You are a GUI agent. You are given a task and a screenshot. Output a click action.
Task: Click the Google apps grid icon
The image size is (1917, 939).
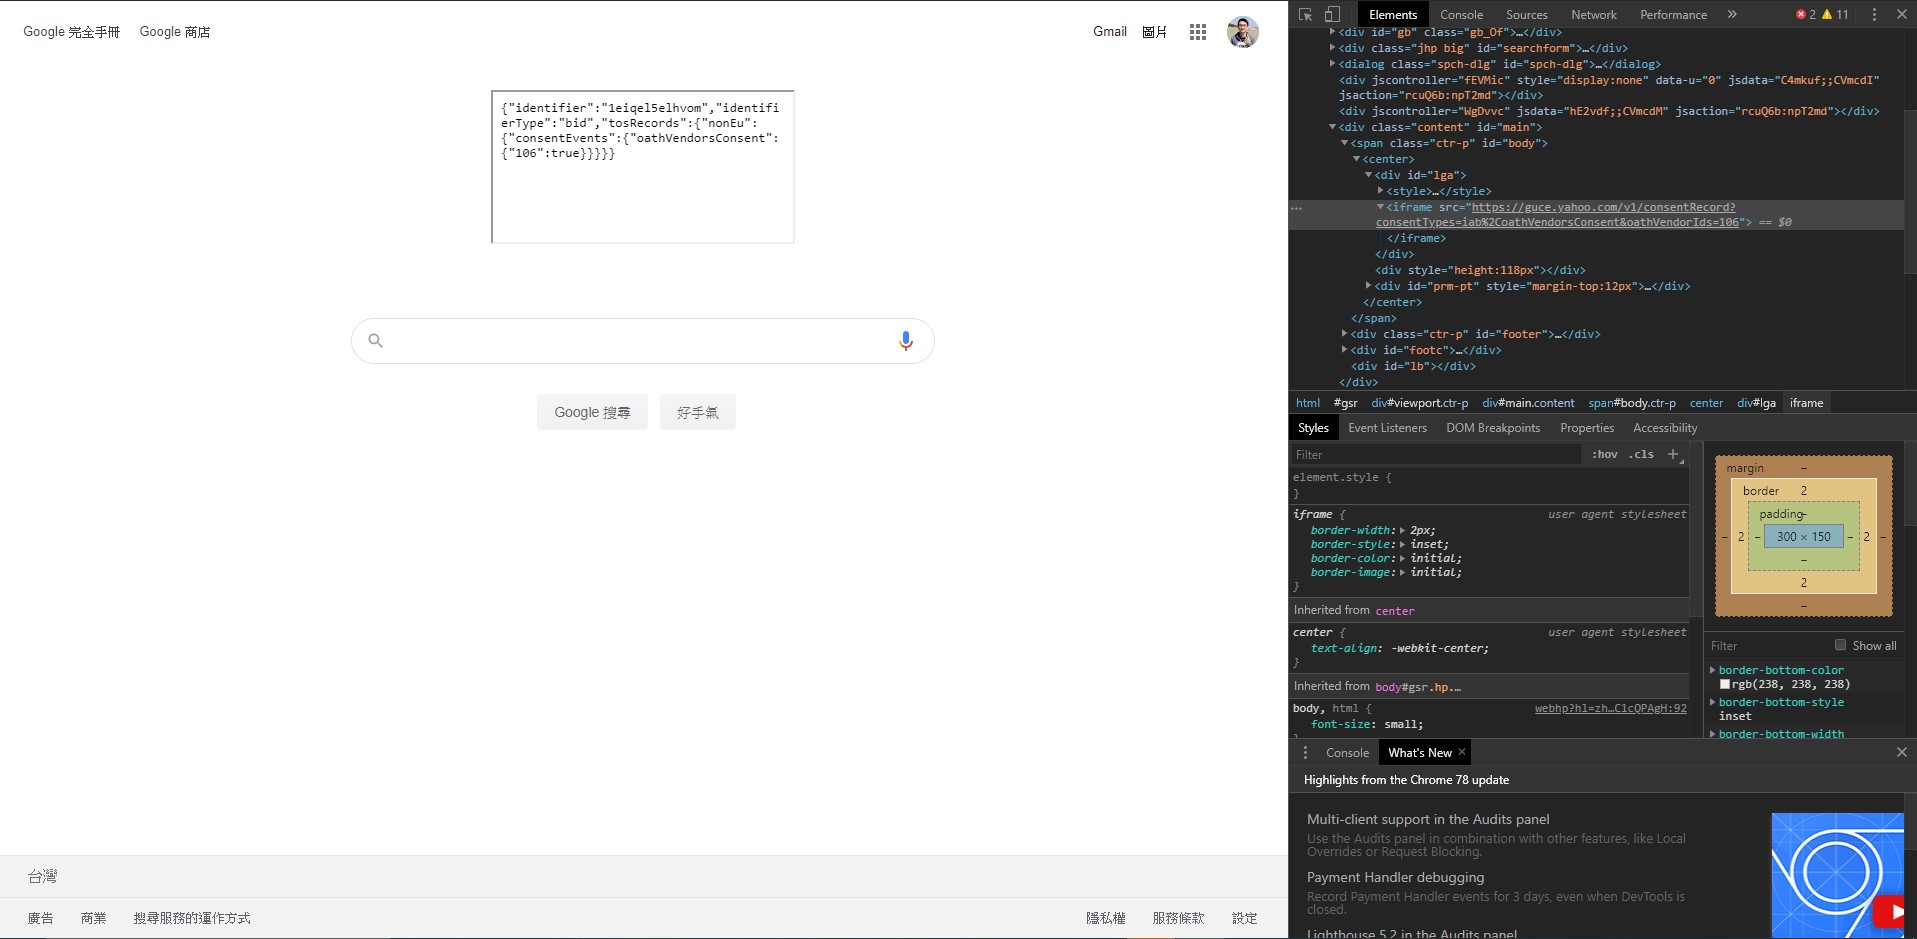(1198, 32)
